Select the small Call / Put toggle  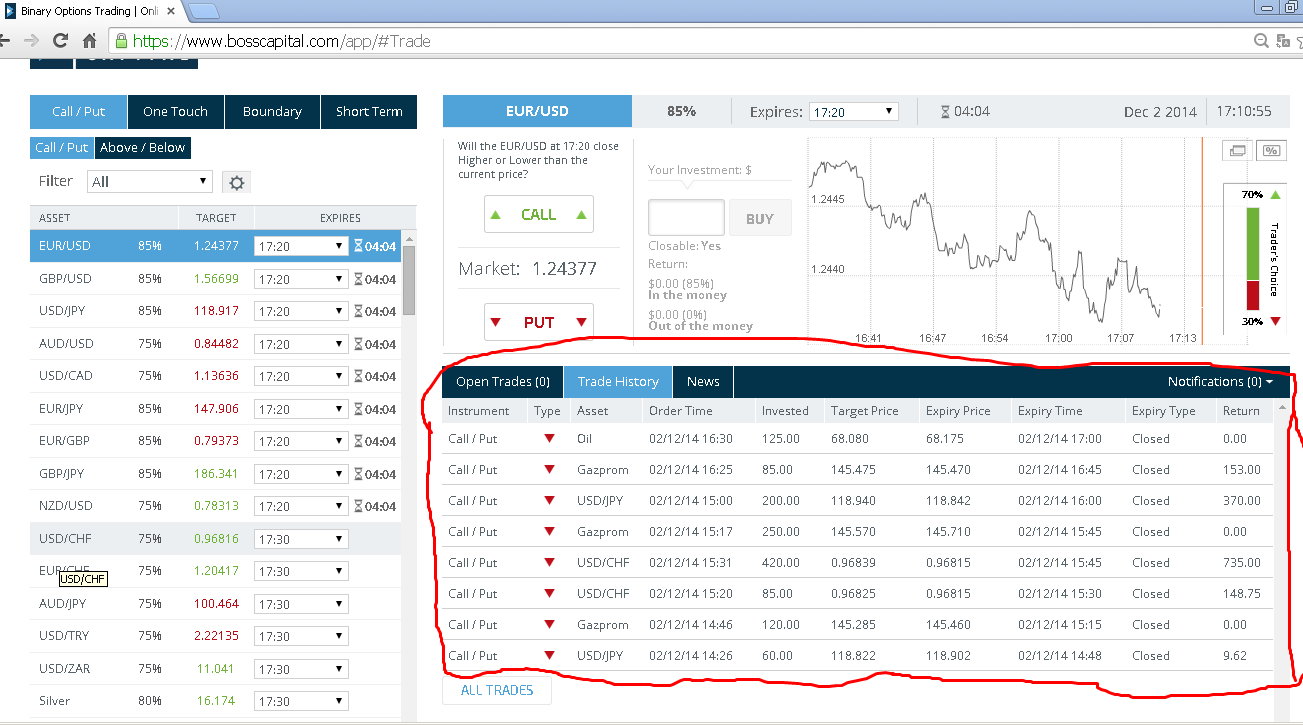[x=62, y=147]
